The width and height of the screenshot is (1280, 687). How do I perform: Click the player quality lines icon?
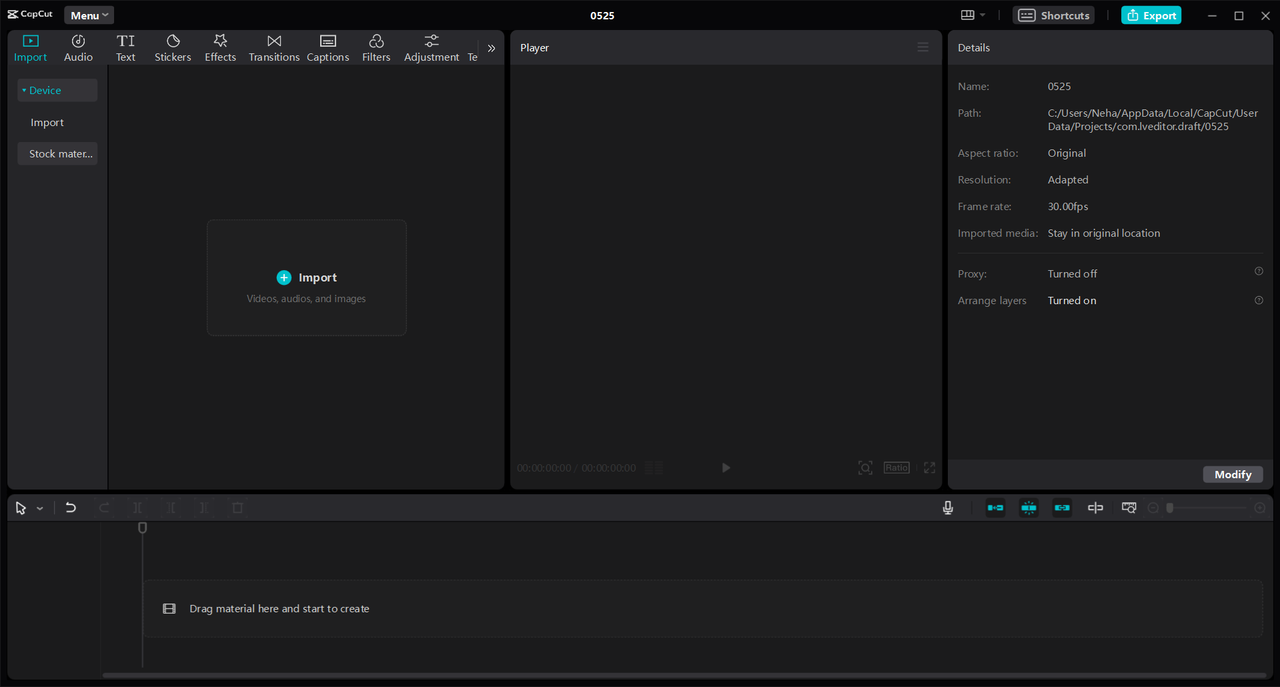point(654,468)
